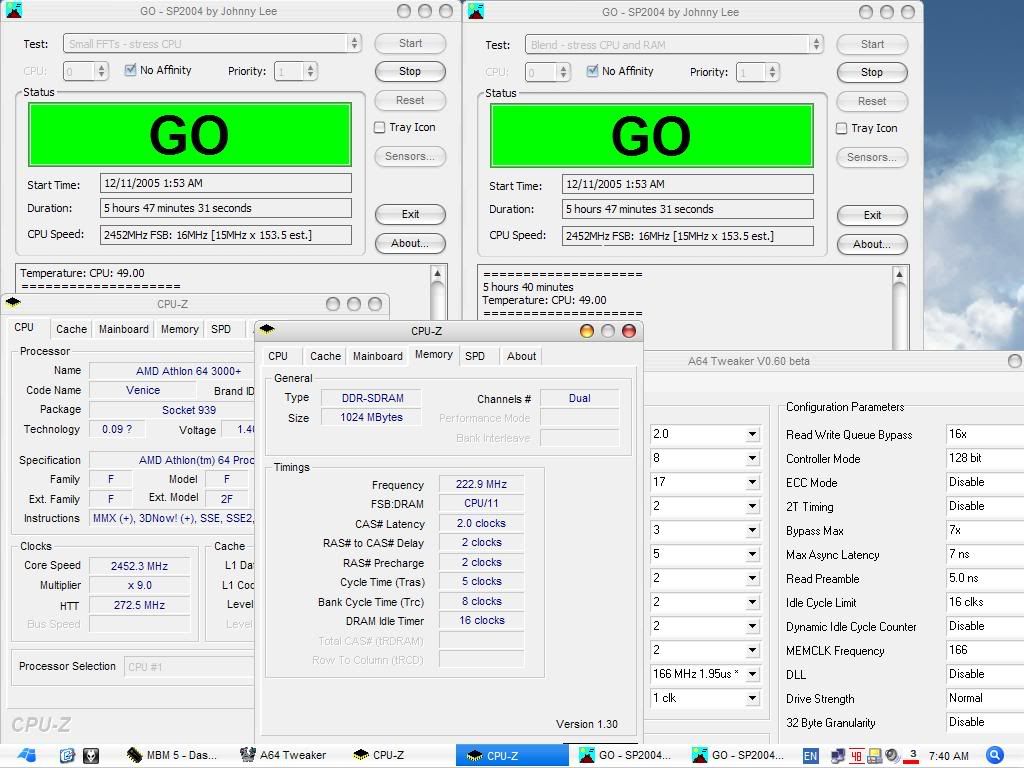Click the 2452.3 MHz Core Speed value
The width and height of the screenshot is (1024, 768).
coord(139,566)
